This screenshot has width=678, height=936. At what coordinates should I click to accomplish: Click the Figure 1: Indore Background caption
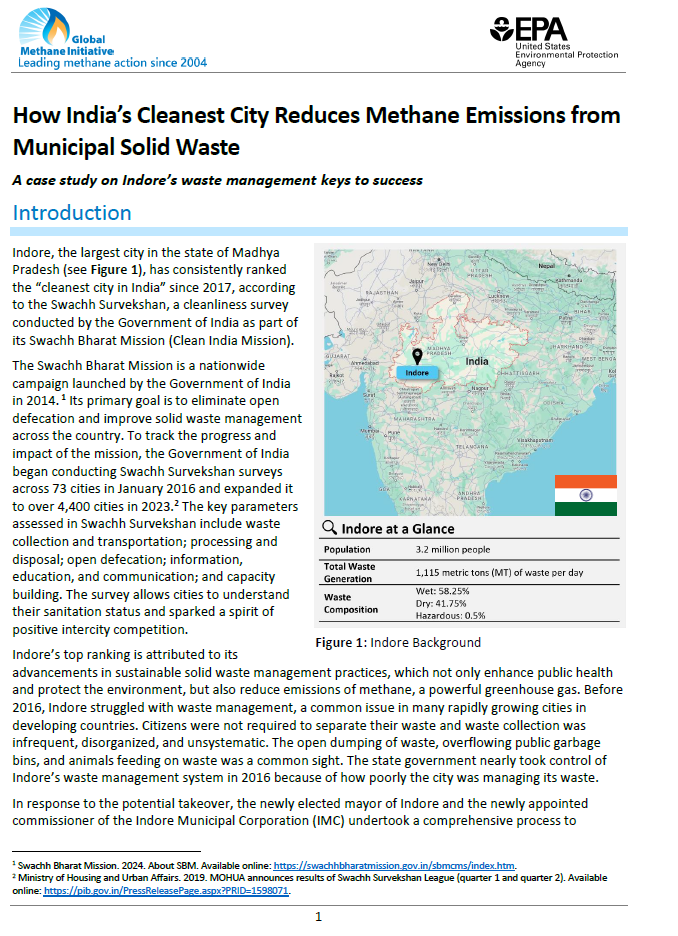click(398, 642)
